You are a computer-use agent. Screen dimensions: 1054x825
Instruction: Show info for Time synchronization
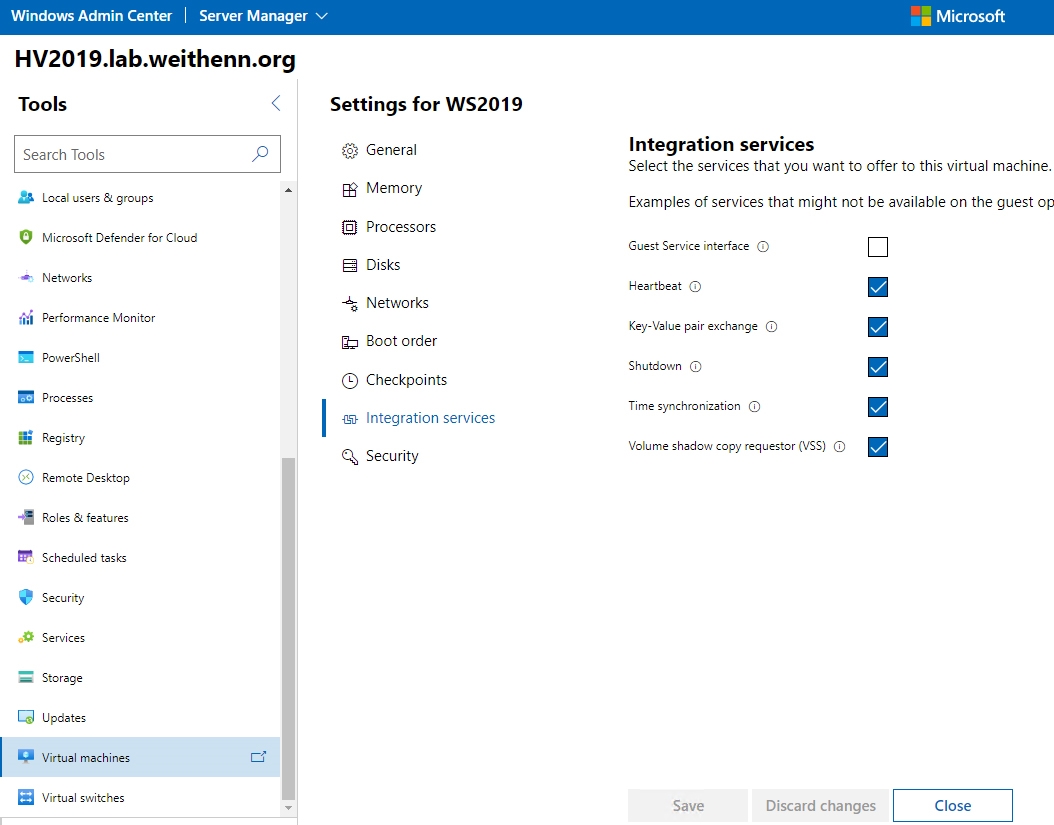point(755,406)
